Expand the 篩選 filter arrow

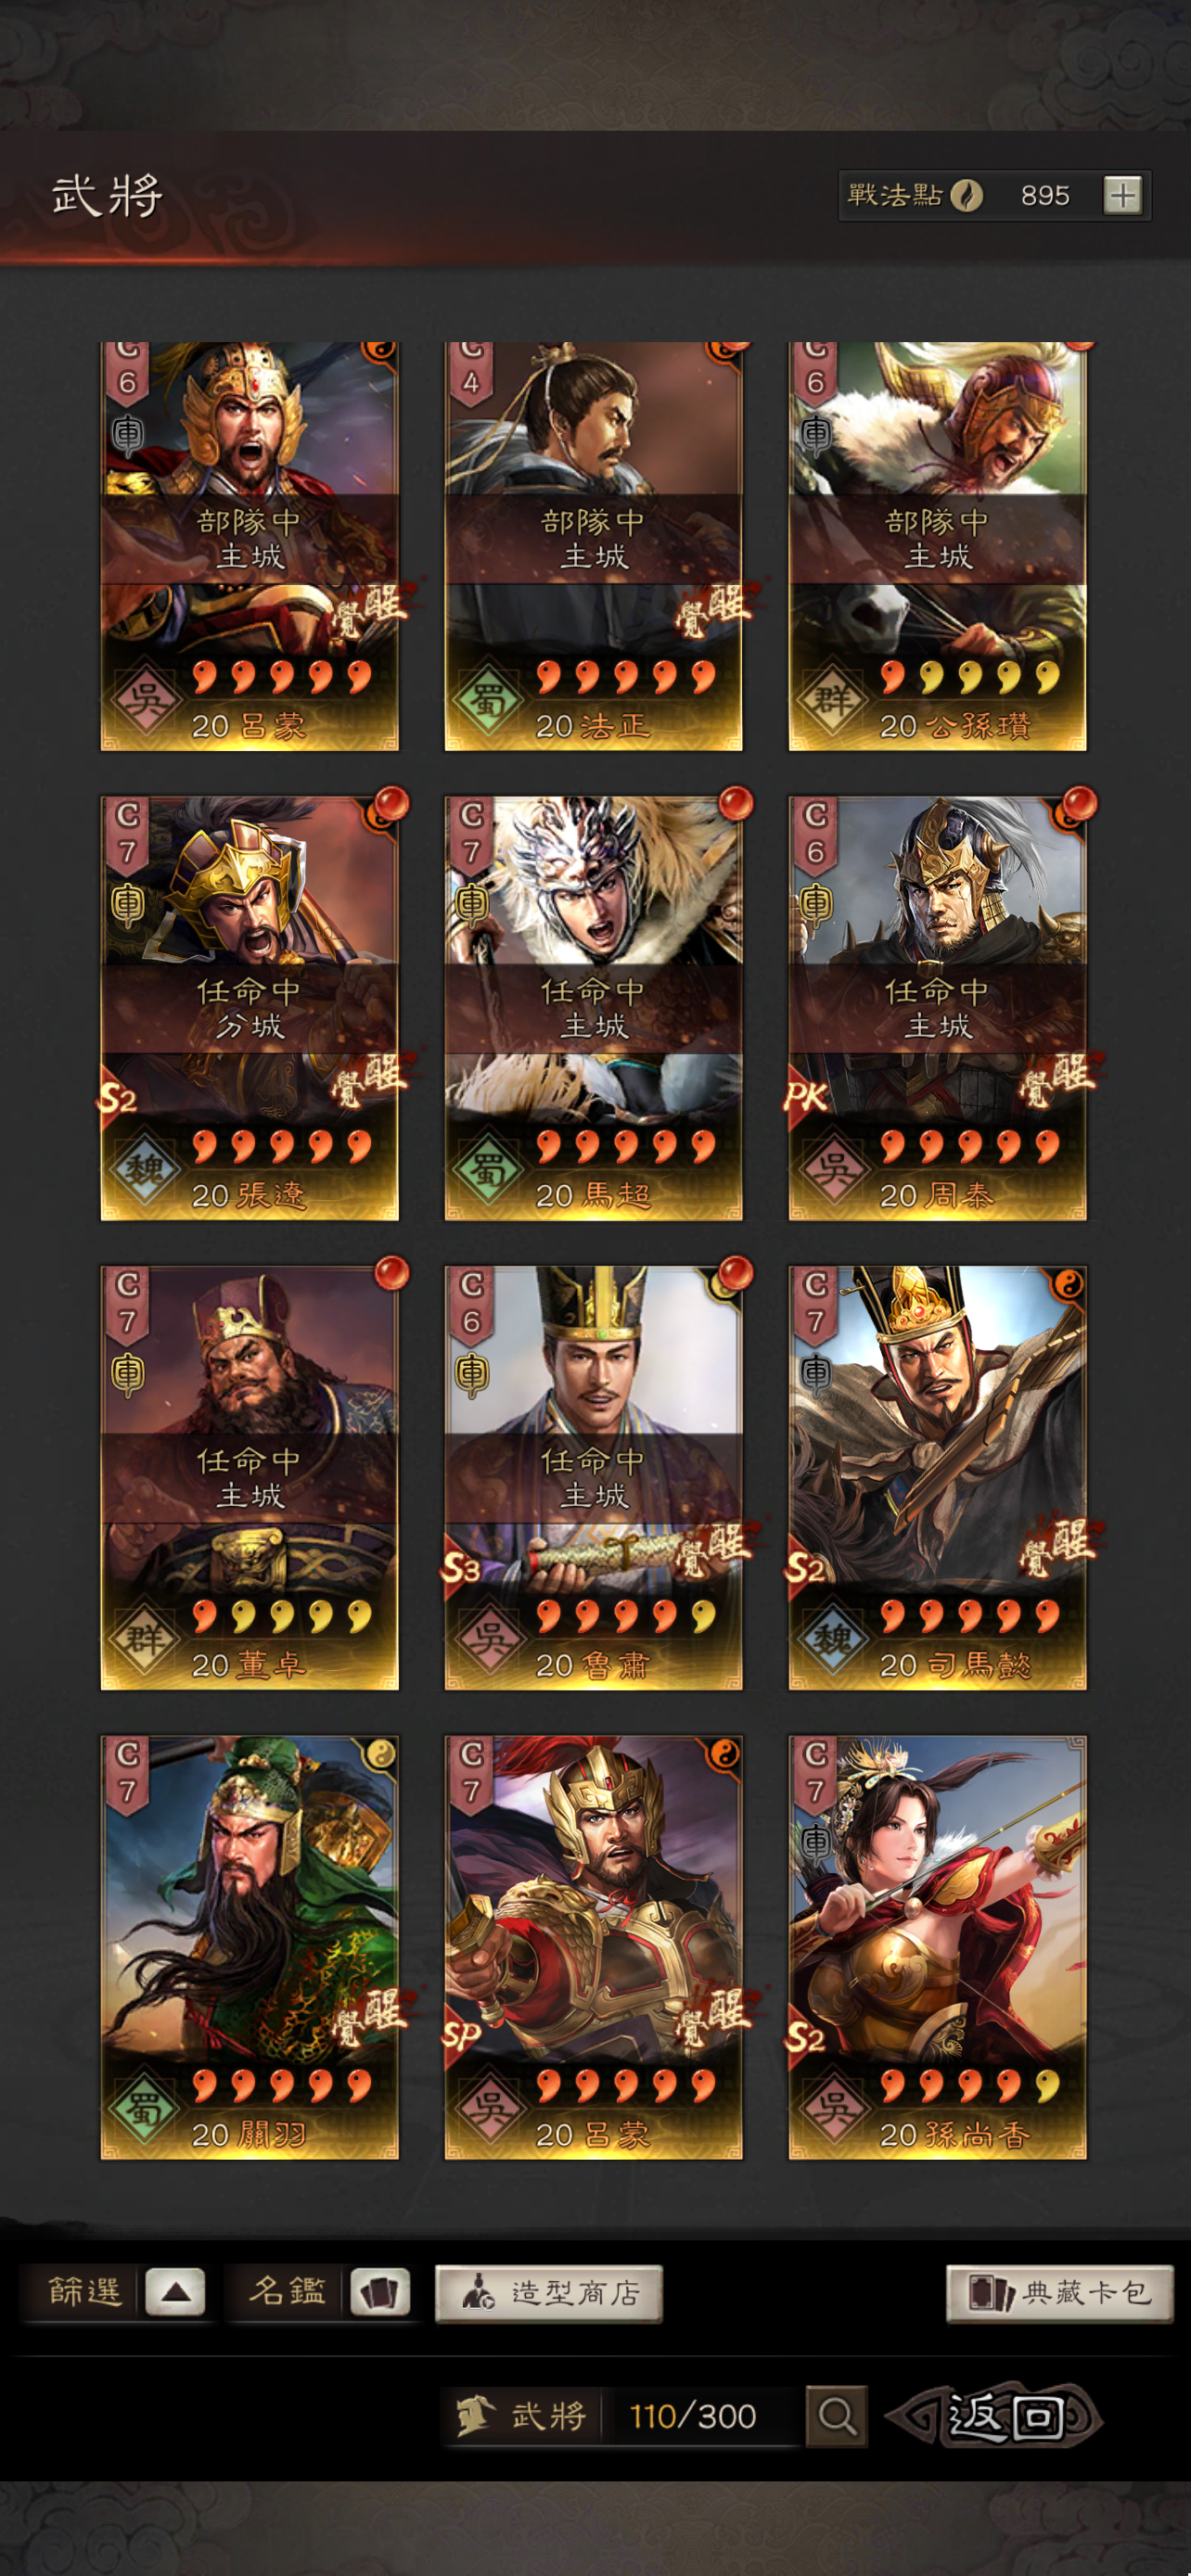(175, 2291)
